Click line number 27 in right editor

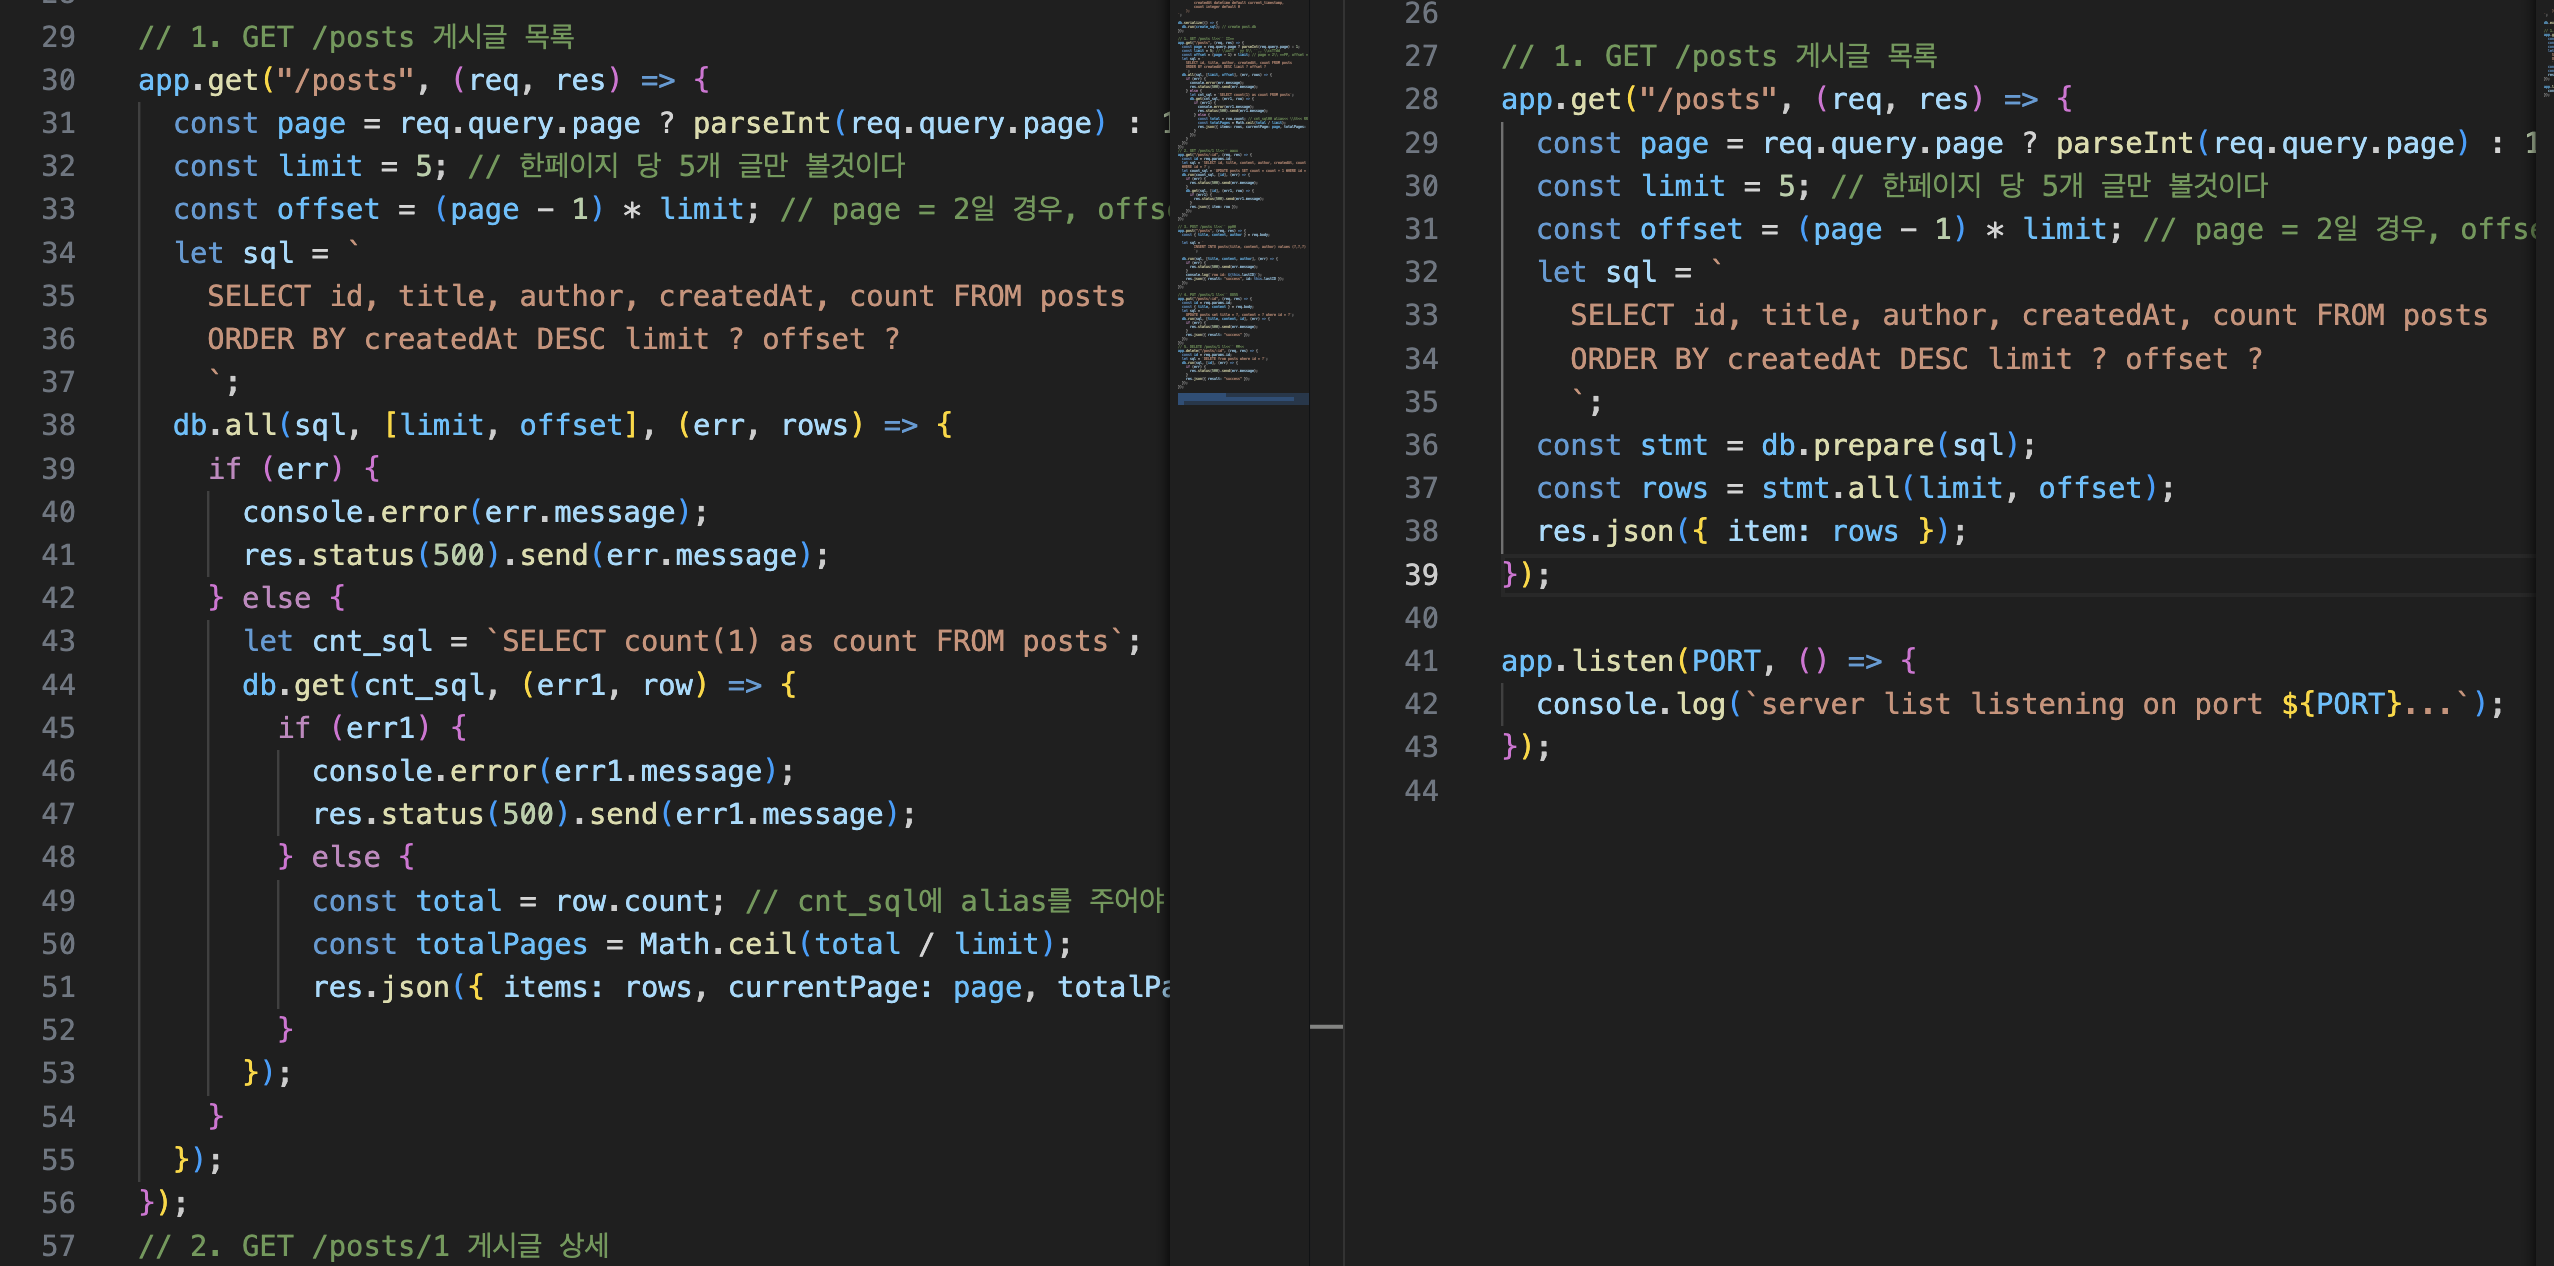pos(1420,56)
